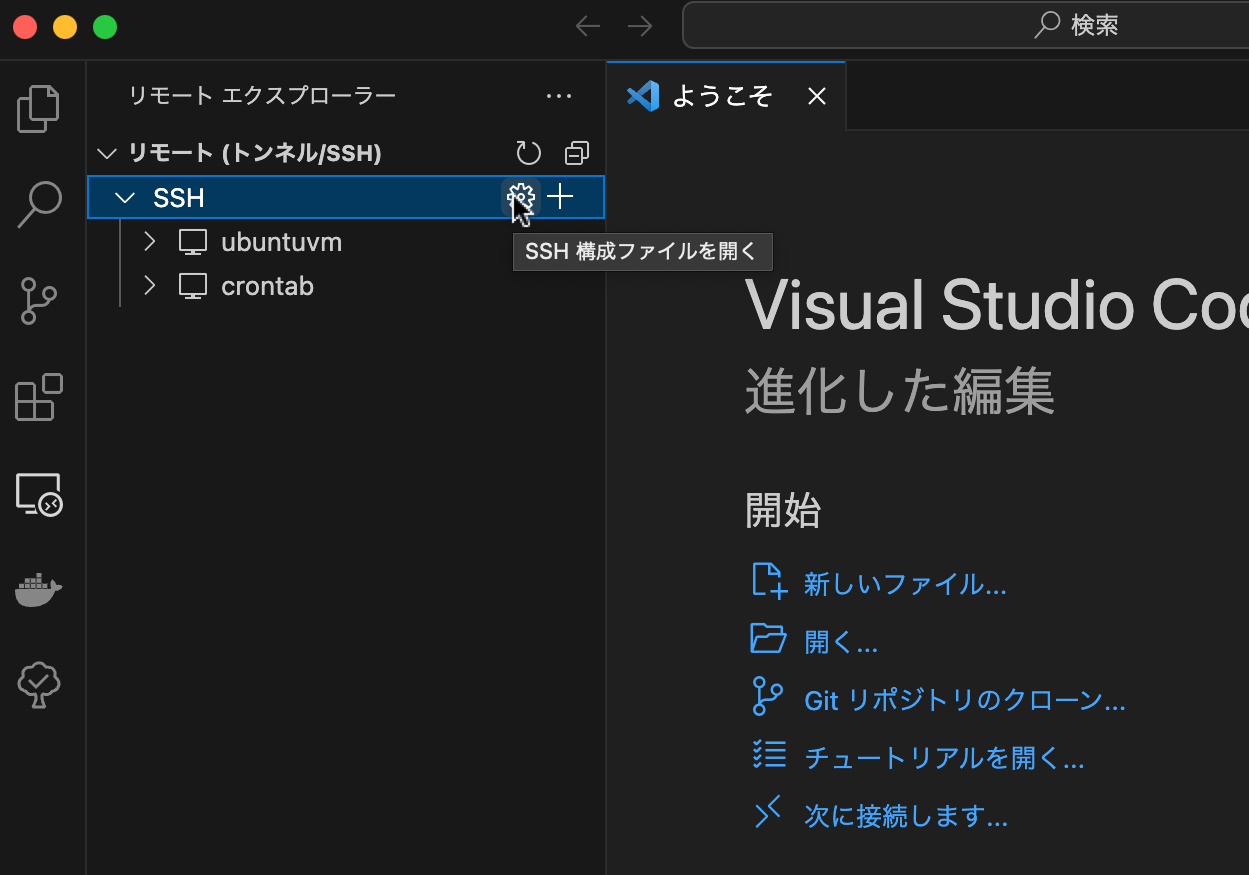
Task: Collapse the リモート (トンネル/SSH) section
Action: point(107,152)
